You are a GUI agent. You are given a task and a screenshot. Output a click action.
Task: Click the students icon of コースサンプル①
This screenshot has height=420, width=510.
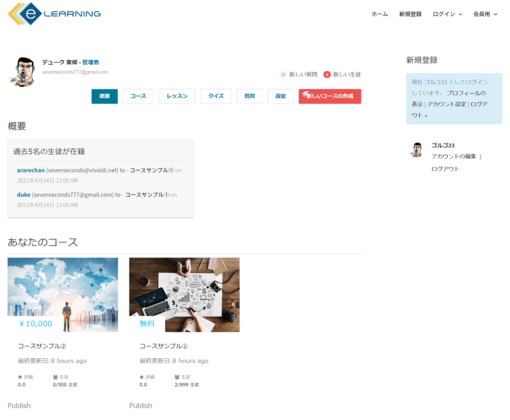177,377
